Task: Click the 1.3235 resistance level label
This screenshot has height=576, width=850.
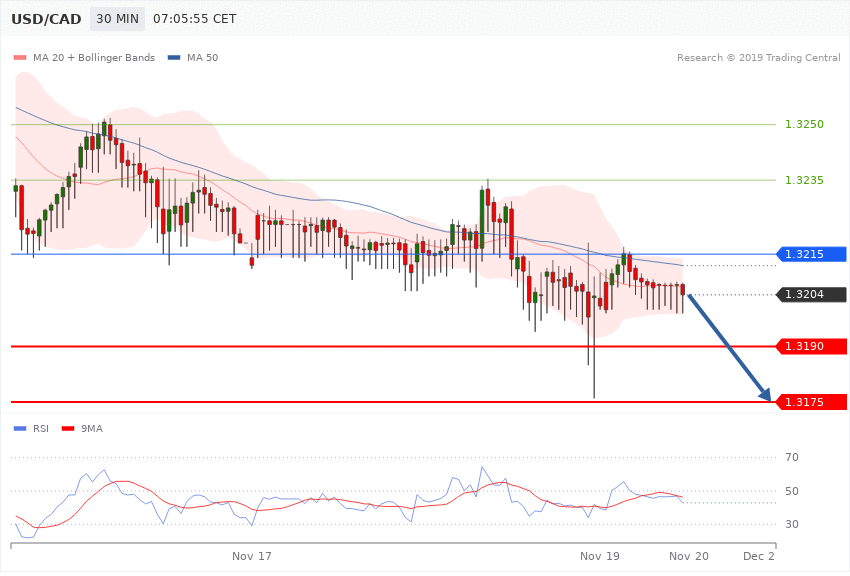Action: point(804,180)
